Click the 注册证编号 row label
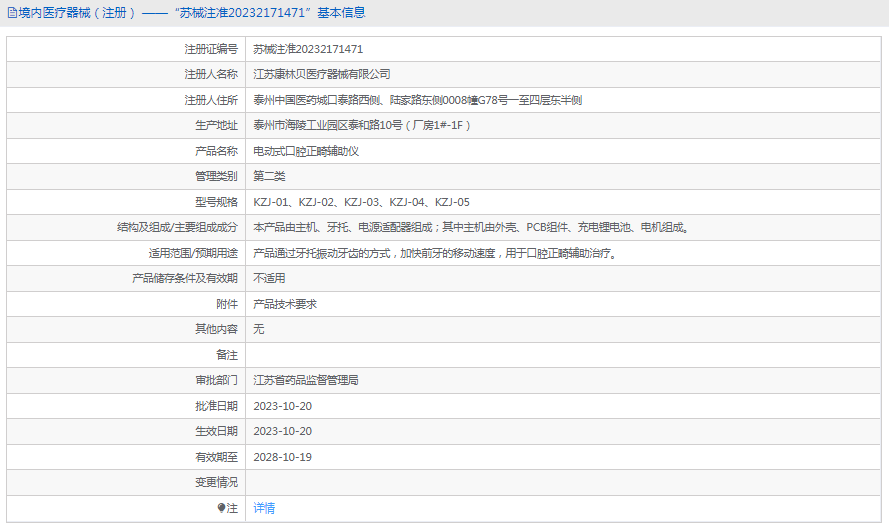889x529 pixels. (211, 49)
